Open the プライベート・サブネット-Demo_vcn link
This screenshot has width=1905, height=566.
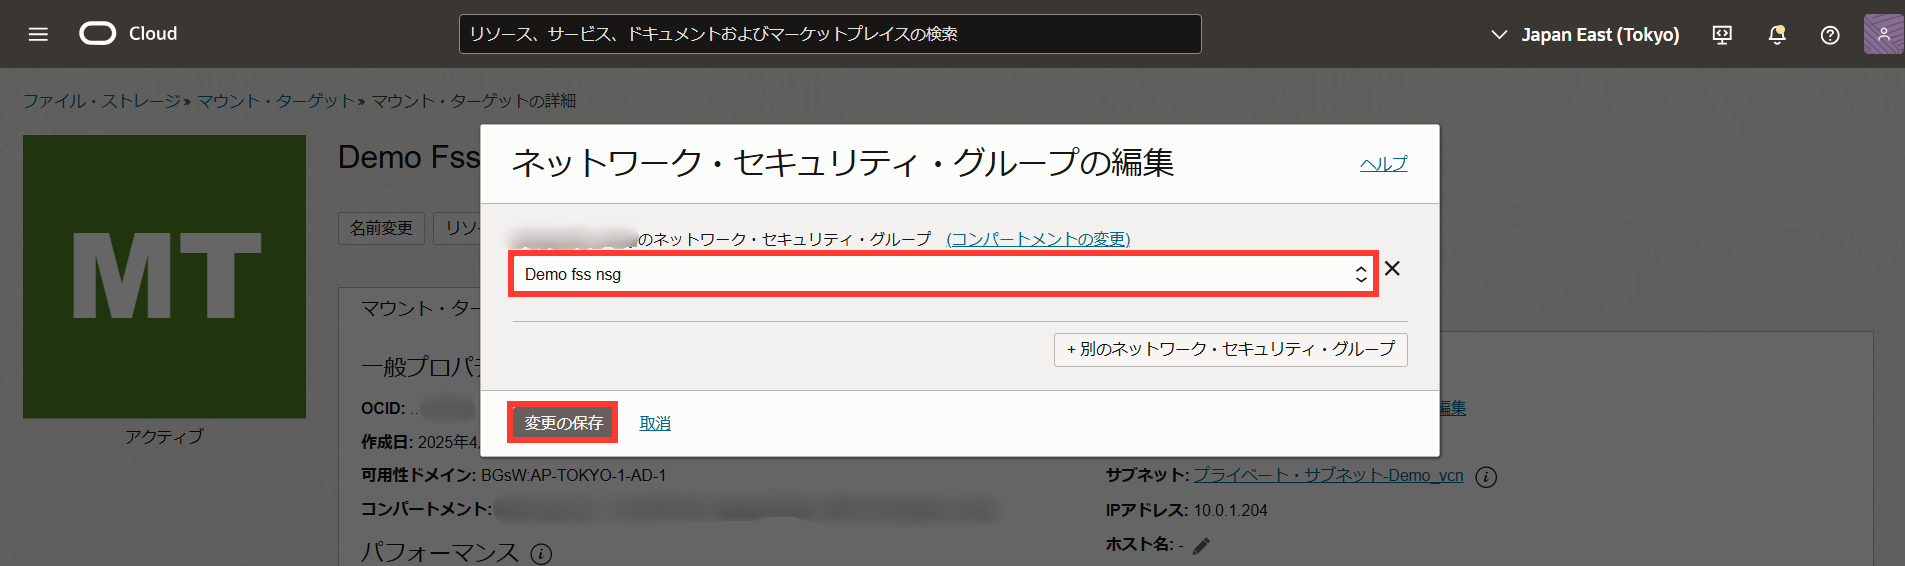click(x=1328, y=476)
